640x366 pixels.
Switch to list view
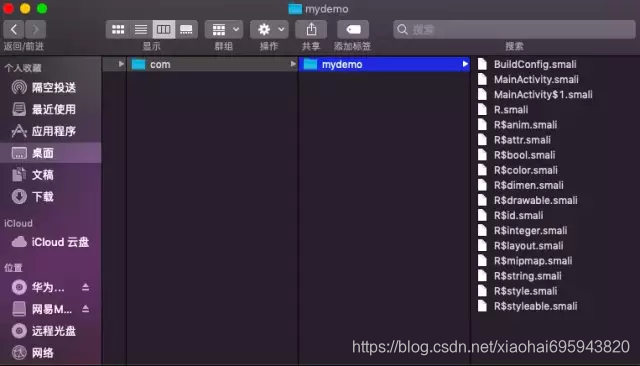click(x=141, y=29)
